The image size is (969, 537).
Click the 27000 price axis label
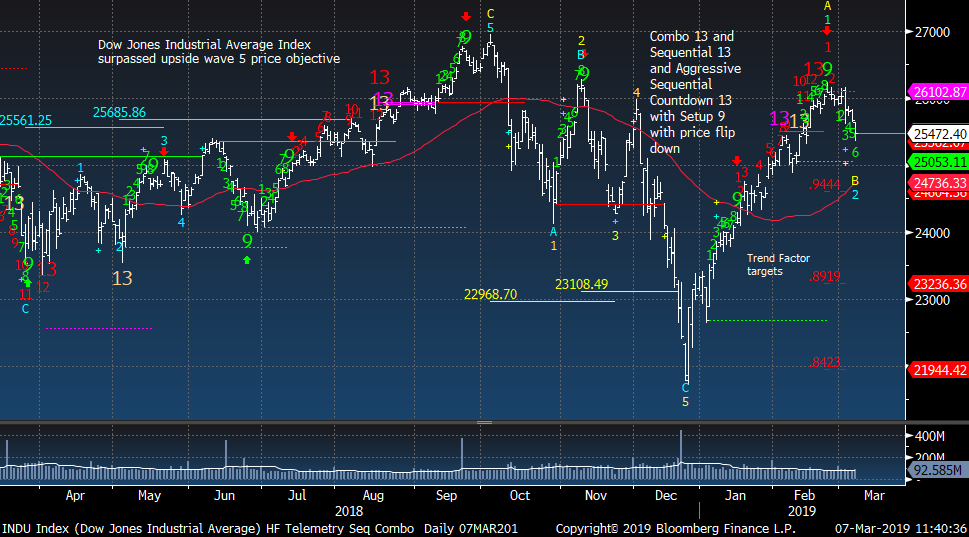[932, 32]
